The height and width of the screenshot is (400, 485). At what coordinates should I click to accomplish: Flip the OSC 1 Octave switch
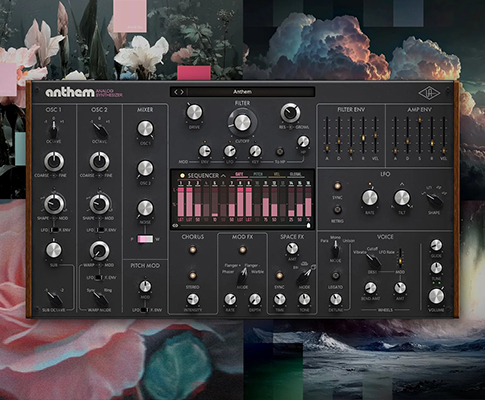click(53, 129)
